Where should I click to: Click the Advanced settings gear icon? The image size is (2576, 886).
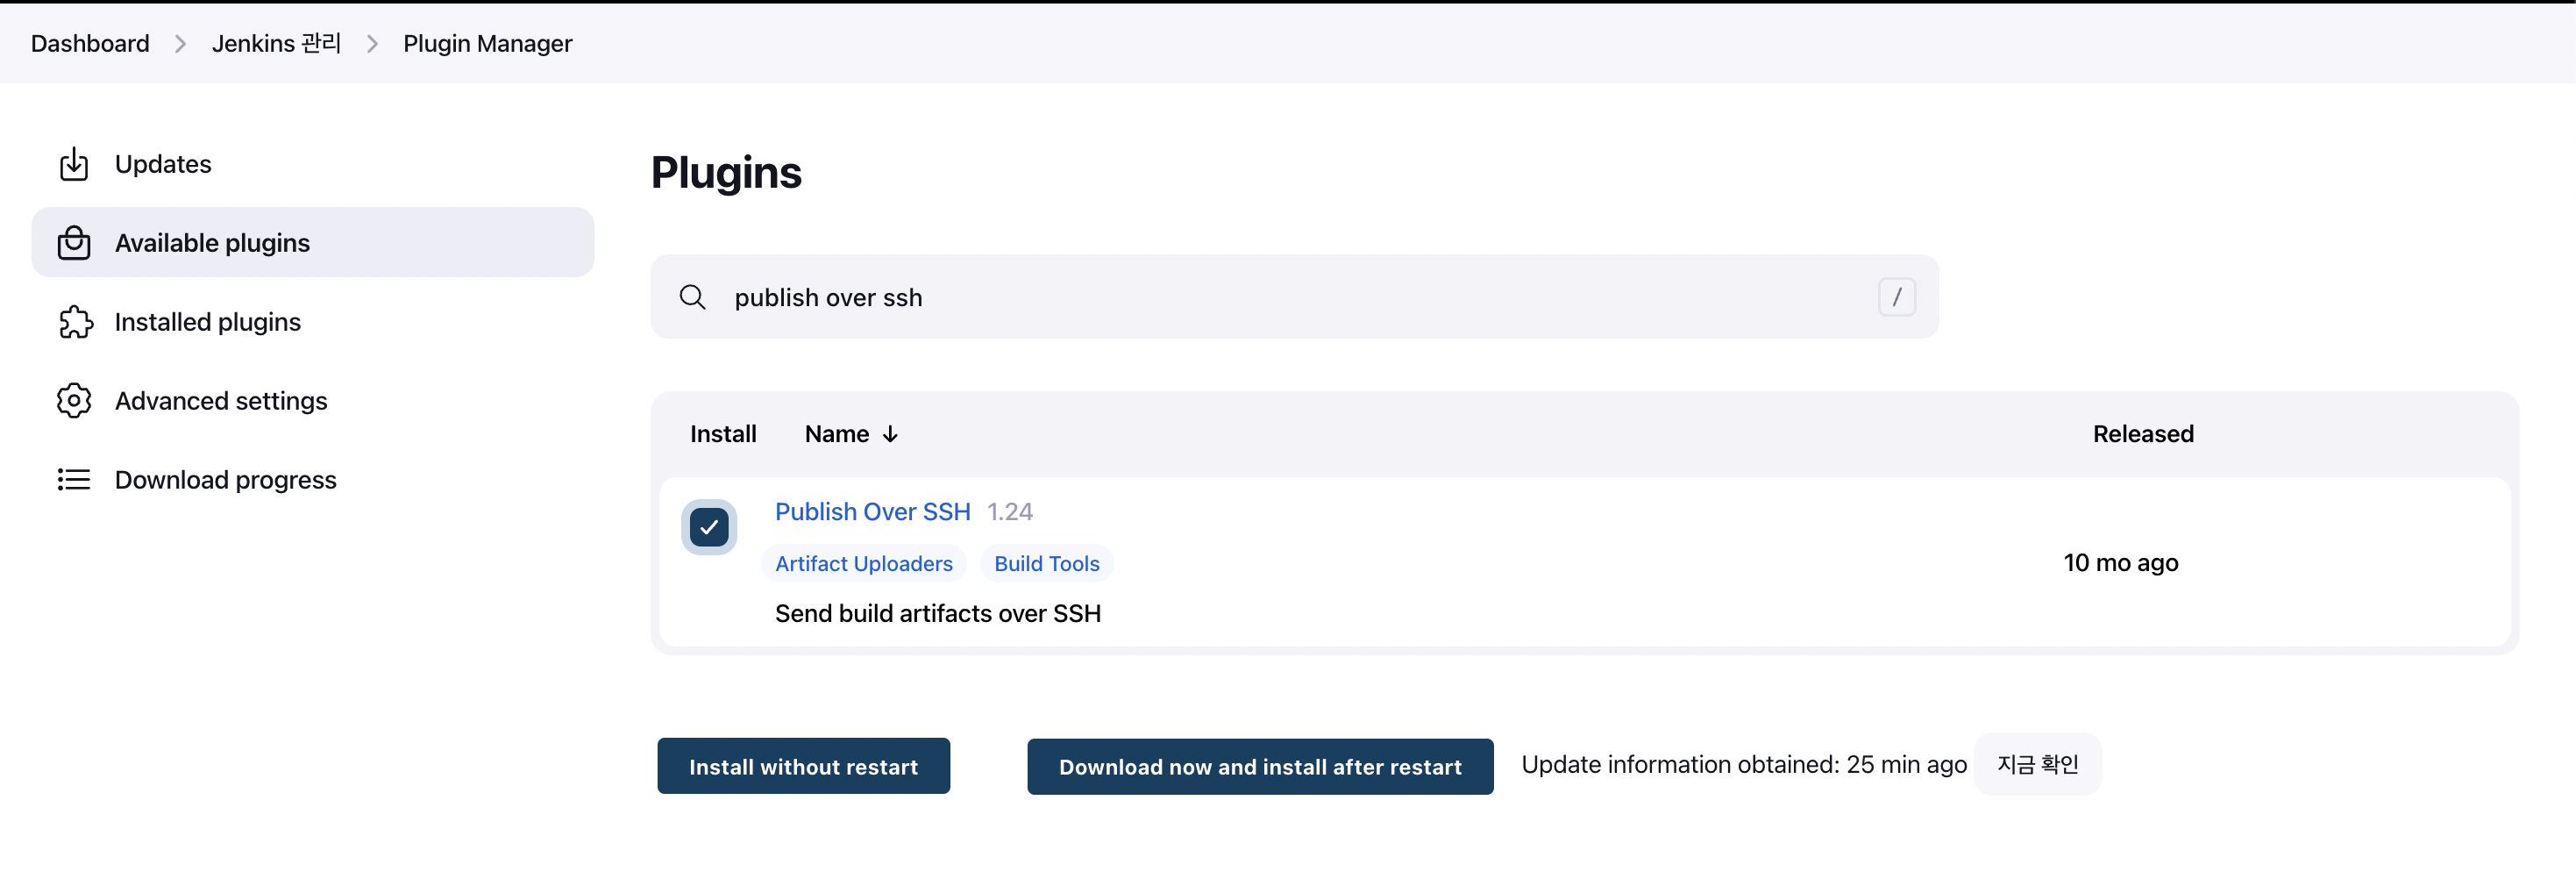click(74, 401)
